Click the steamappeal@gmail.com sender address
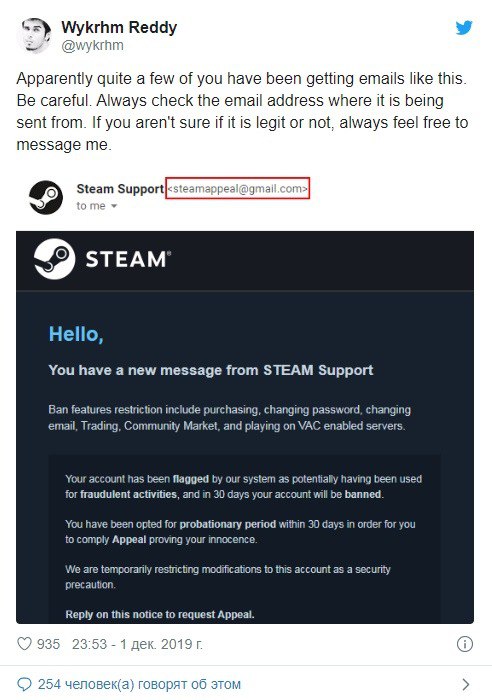The image size is (492, 700). click(x=238, y=189)
